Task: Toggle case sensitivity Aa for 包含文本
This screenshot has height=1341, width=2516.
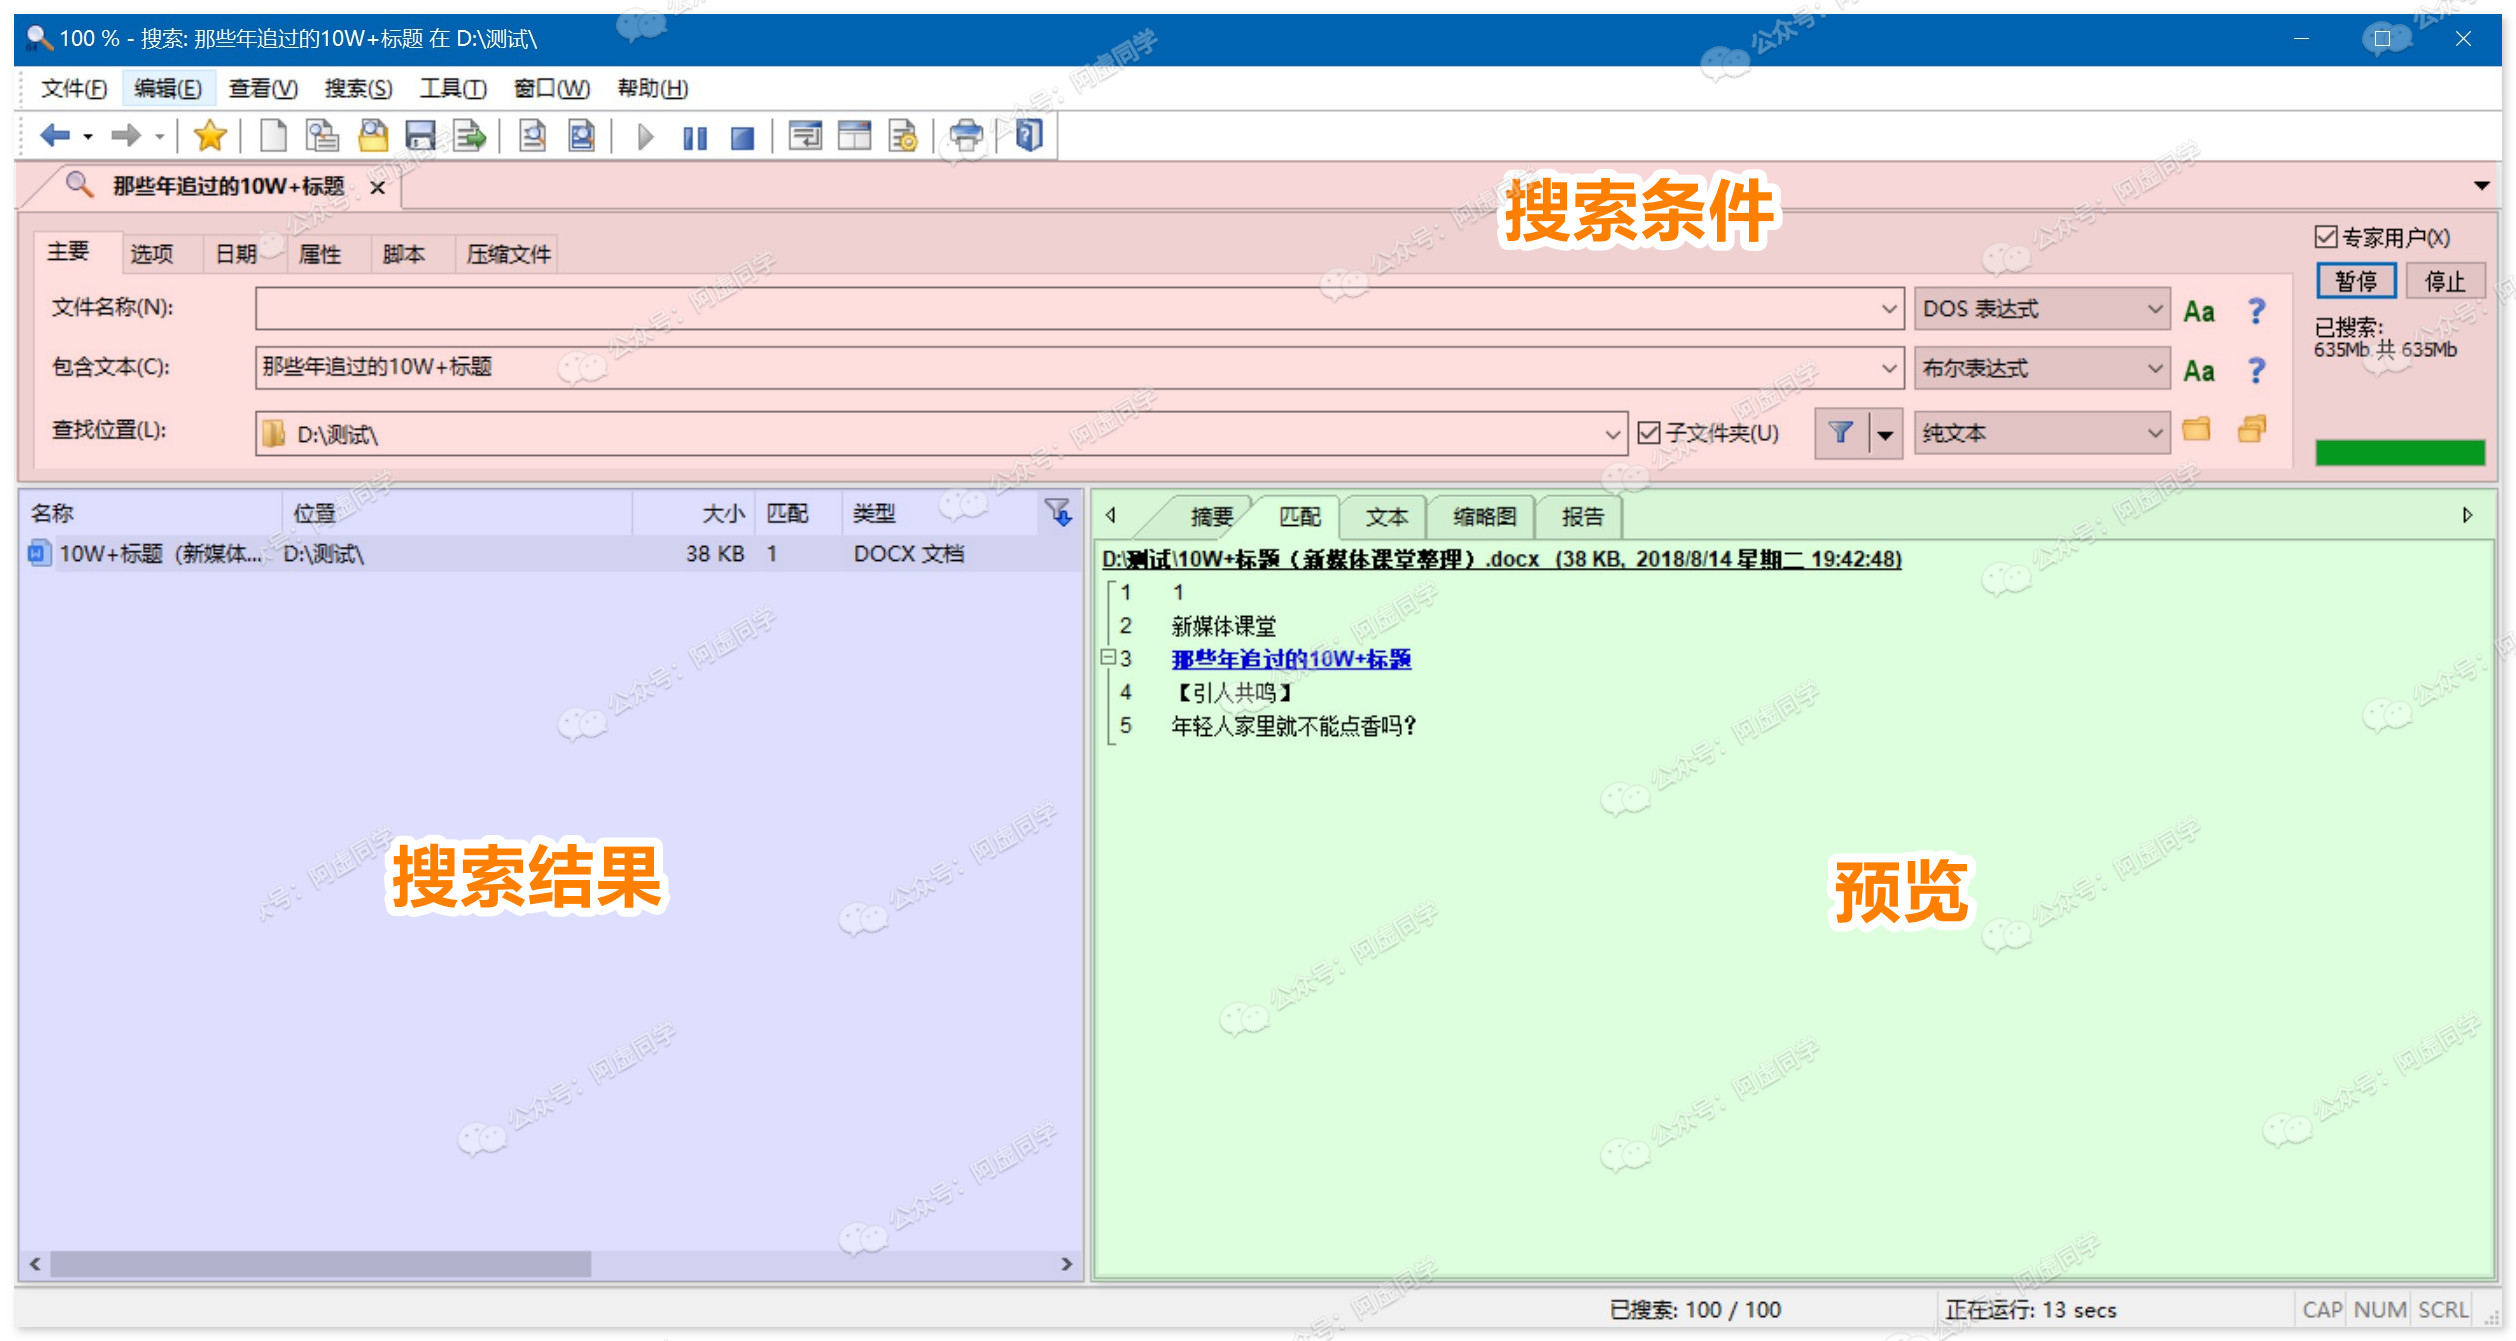Action: [2198, 371]
